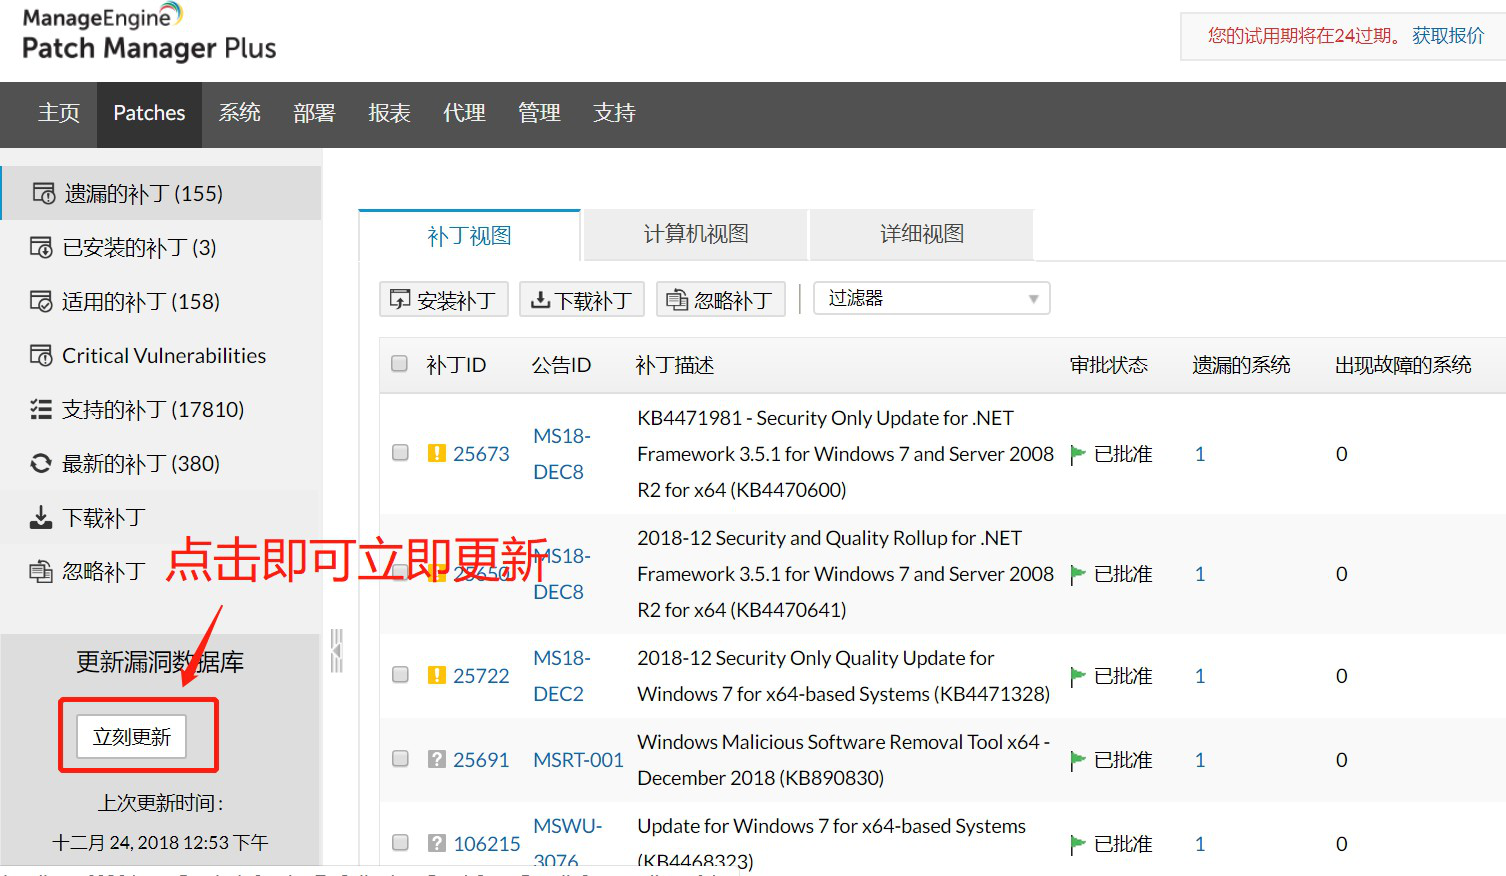Viewport: 1506px width, 876px height.
Task: Sort by 公告ID column header
Action: [561, 365]
